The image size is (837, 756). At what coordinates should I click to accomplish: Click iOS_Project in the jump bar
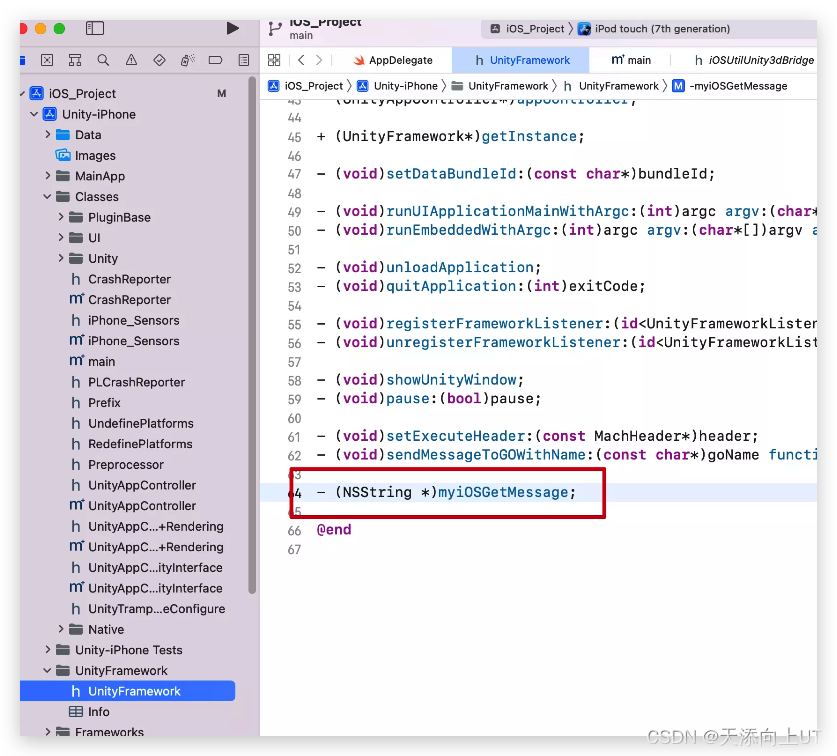click(306, 86)
